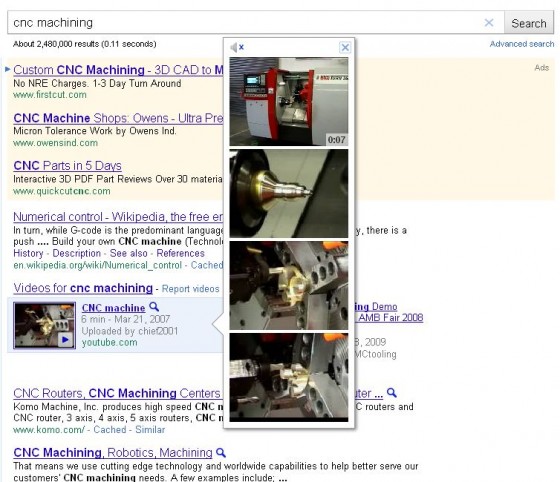This screenshot has width=560, height=482.
Task: Jump to the References section link
Action: point(180,253)
